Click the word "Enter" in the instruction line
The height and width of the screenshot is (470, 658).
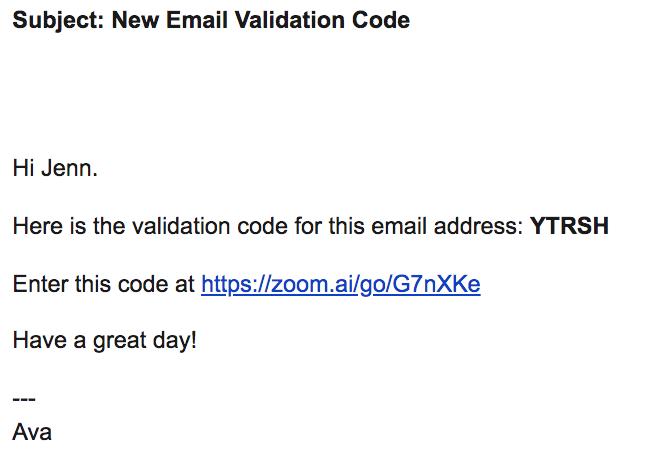tap(38, 284)
